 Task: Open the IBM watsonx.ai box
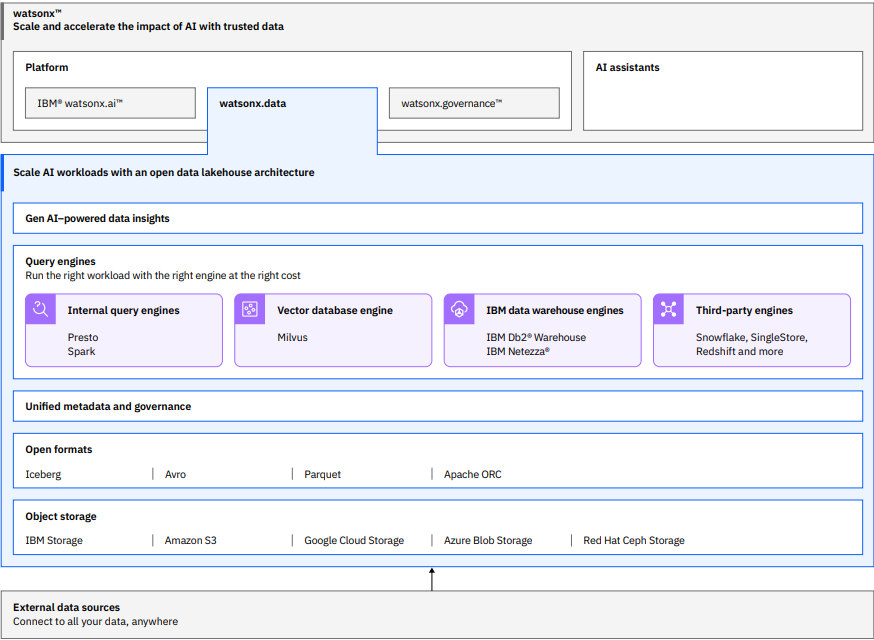tap(110, 103)
